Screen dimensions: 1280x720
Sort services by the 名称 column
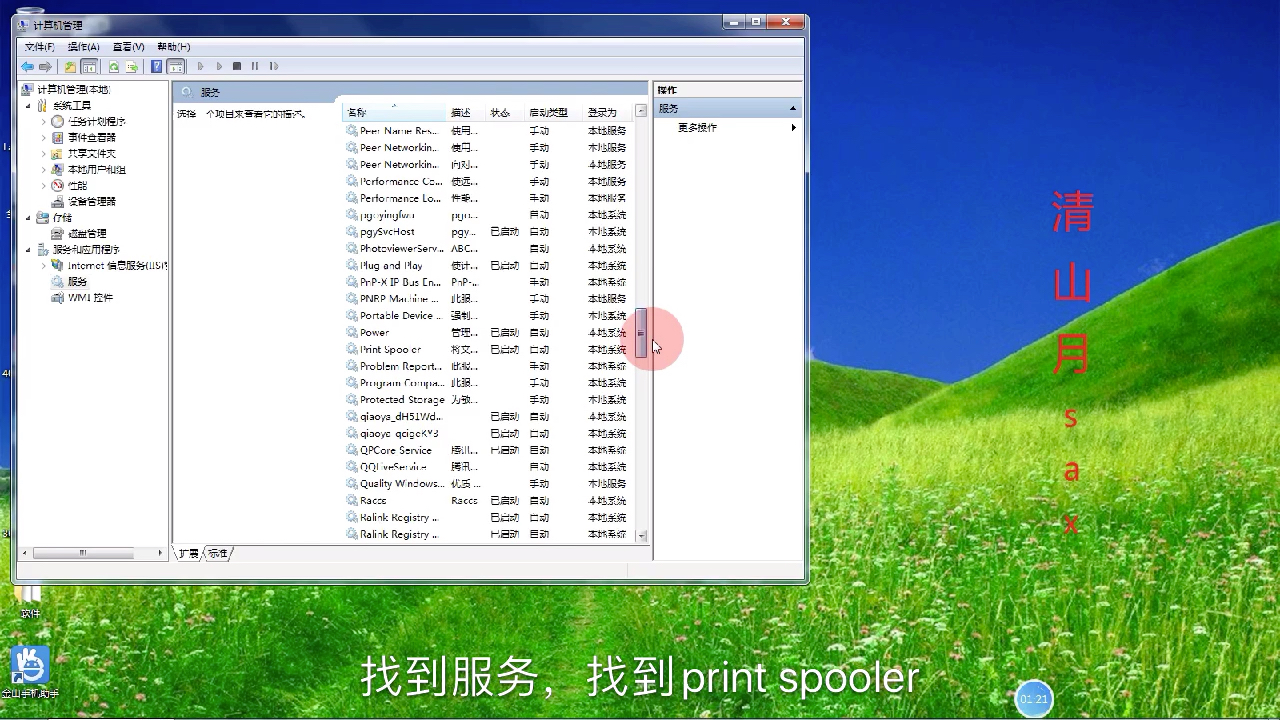coord(394,112)
